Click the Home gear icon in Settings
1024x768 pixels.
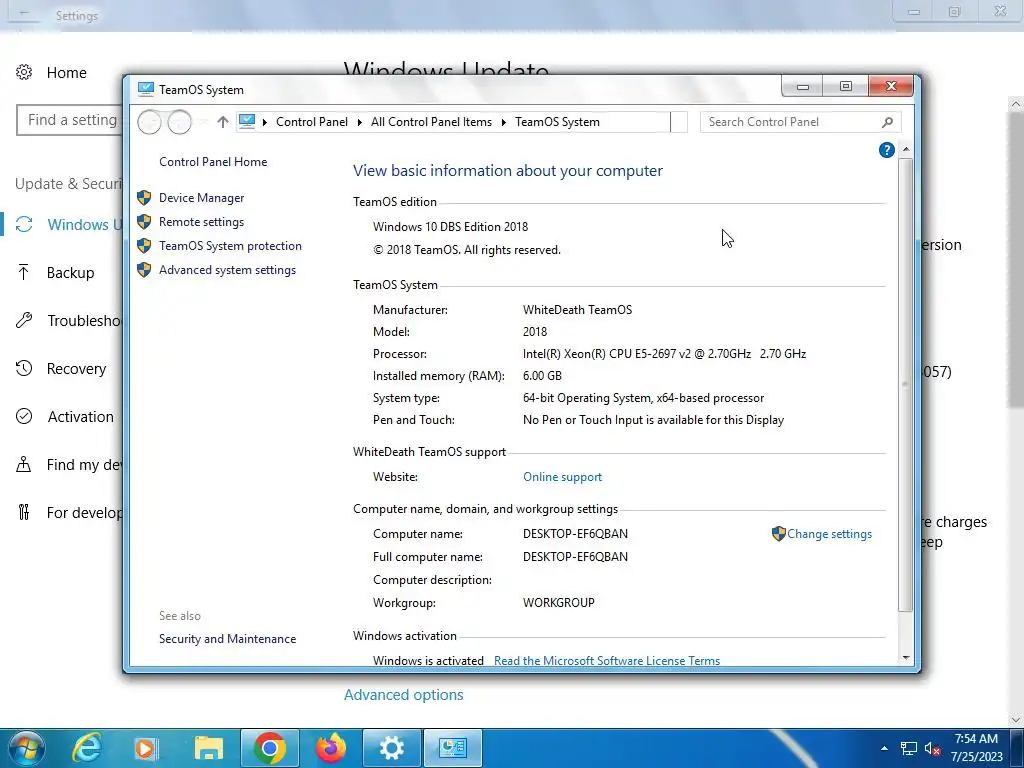tap(24, 72)
